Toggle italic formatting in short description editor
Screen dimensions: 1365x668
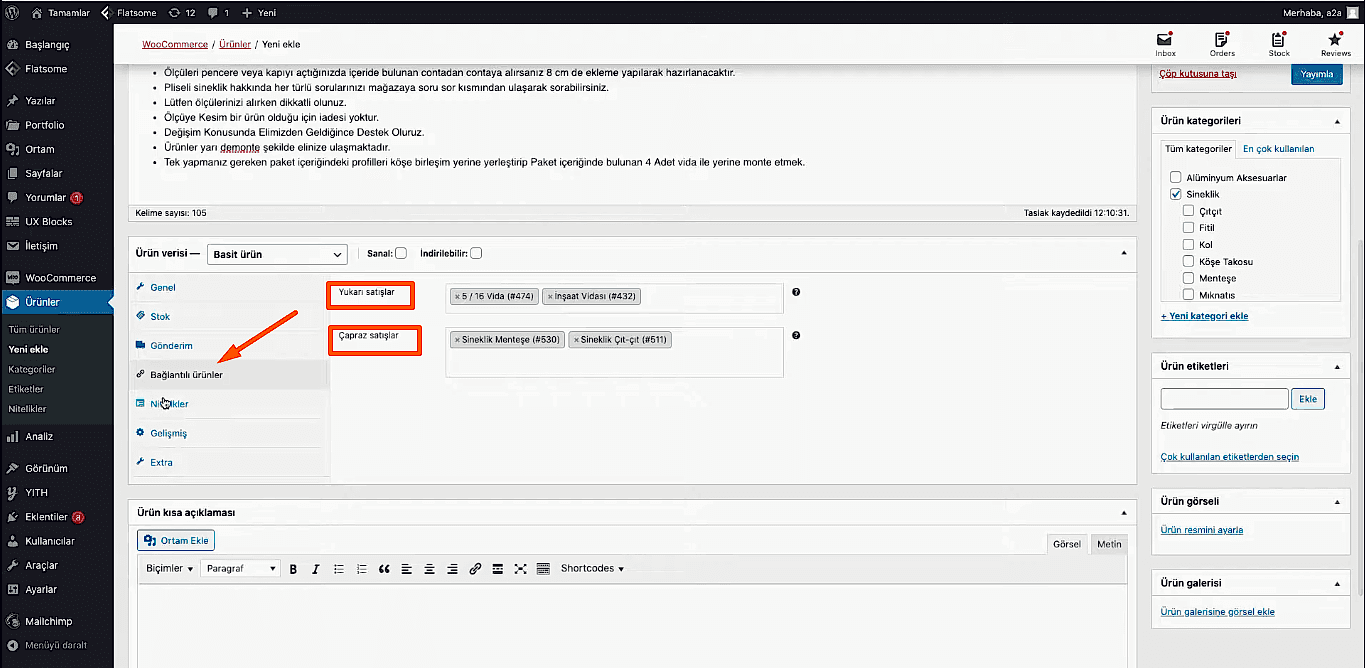tap(316, 568)
